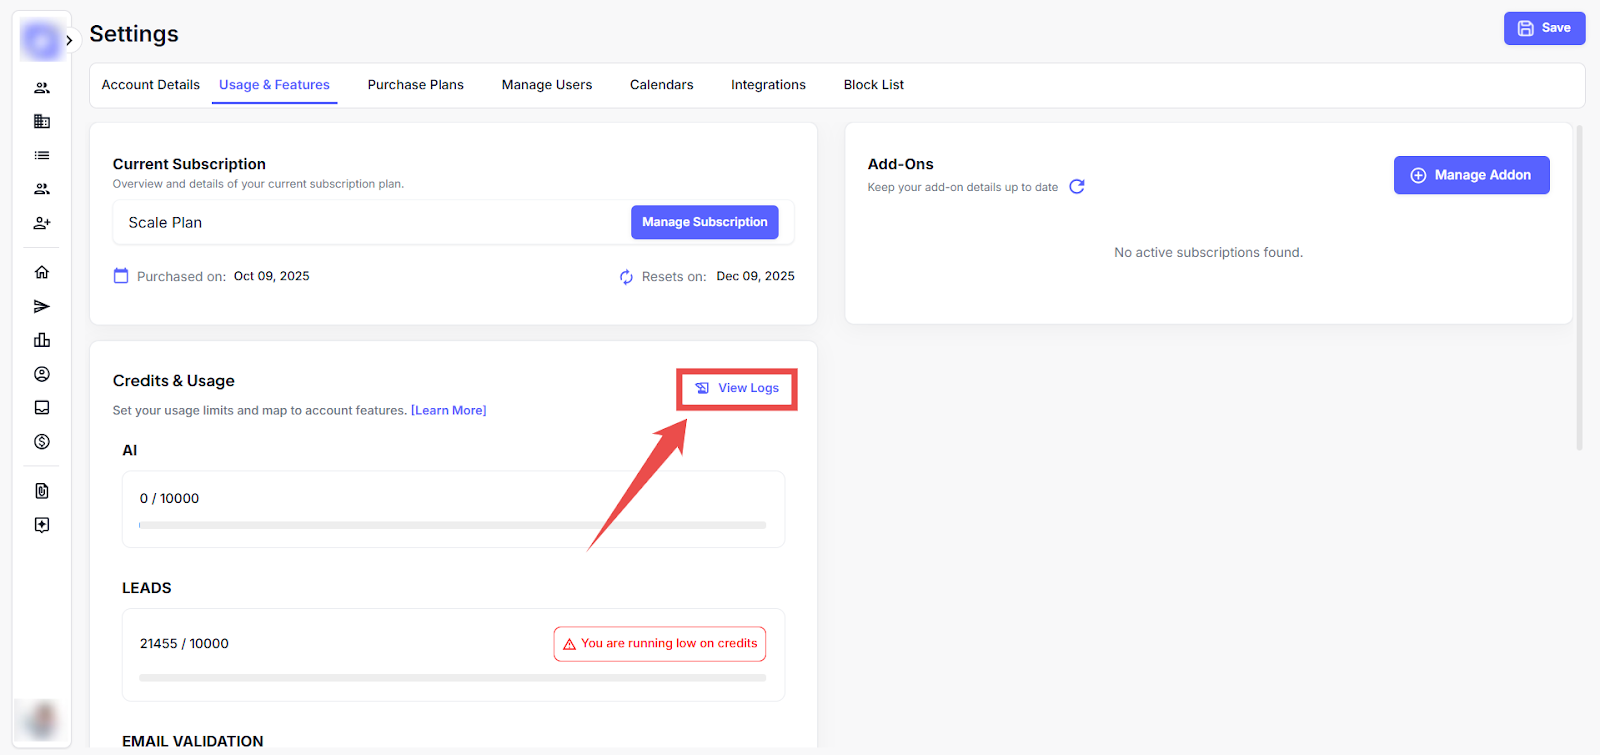Click the add user icon in sidebar
The height and width of the screenshot is (755, 1600).
point(42,223)
